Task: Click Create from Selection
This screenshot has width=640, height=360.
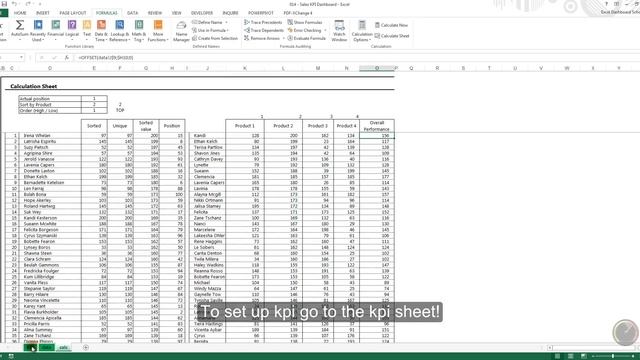Action: 215,38
